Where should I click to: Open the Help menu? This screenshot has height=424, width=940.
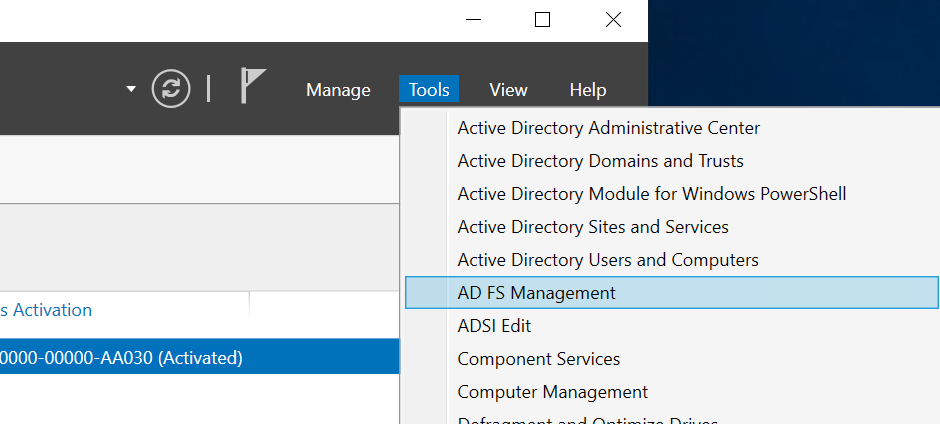(x=588, y=90)
